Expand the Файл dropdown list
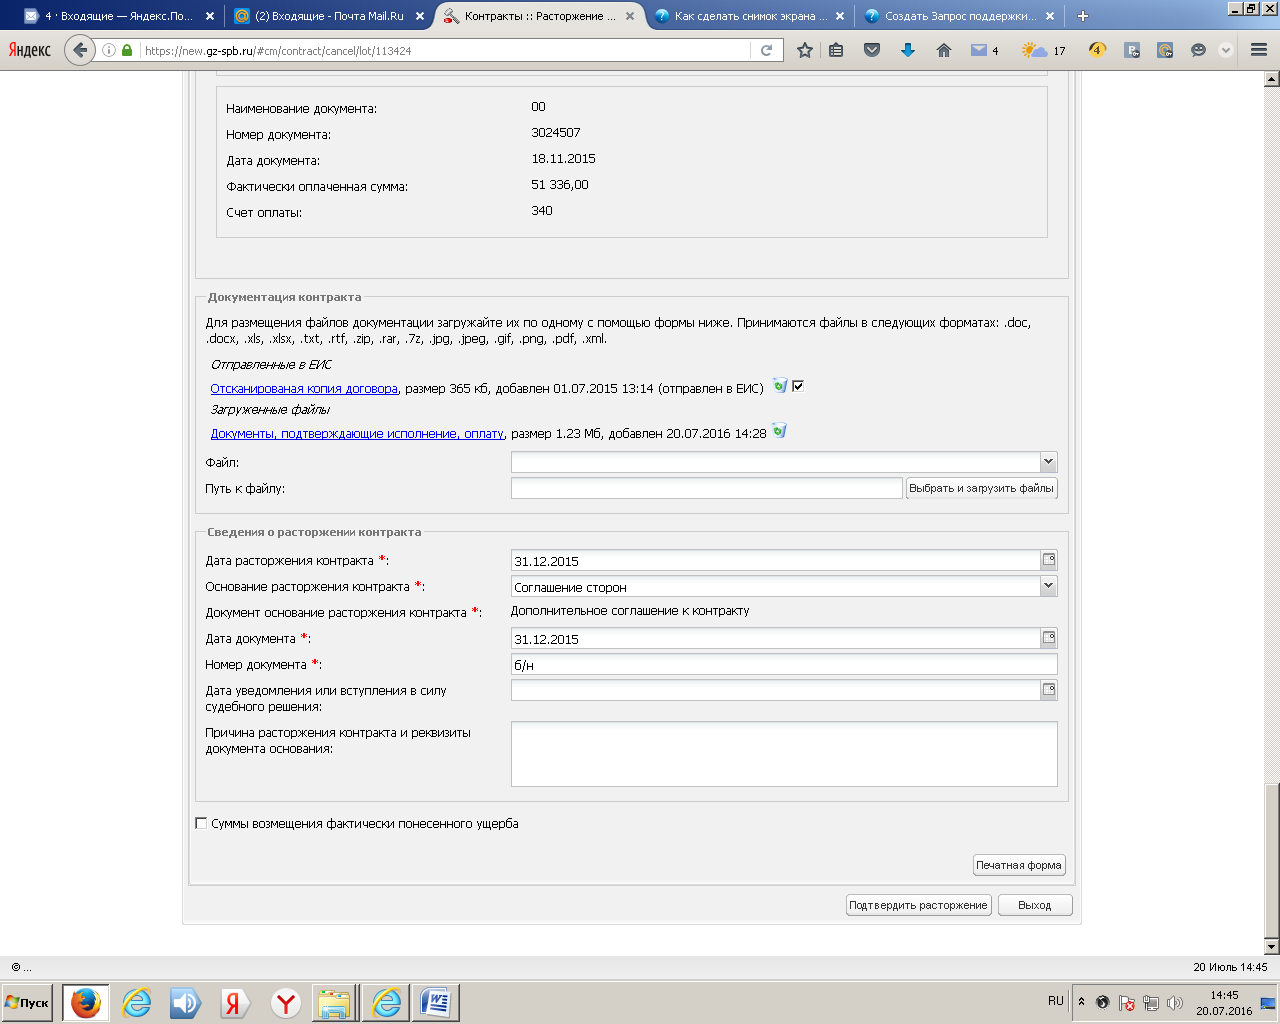The width and height of the screenshot is (1280, 1024). (x=1048, y=462)
